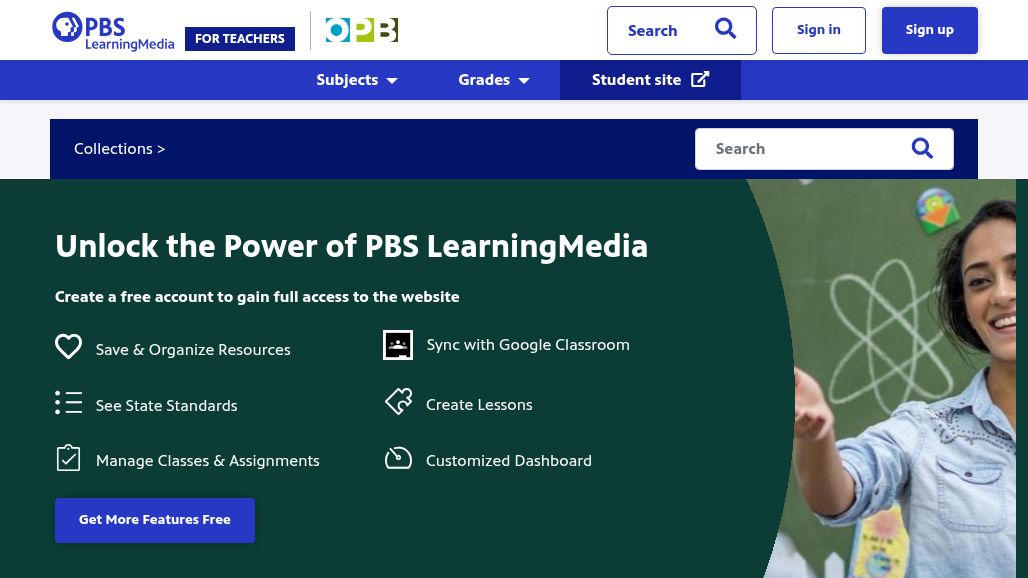Click the FOR TEACHERS badge
The height and width of the screenshot is (578, 1028).
(240, 39)
